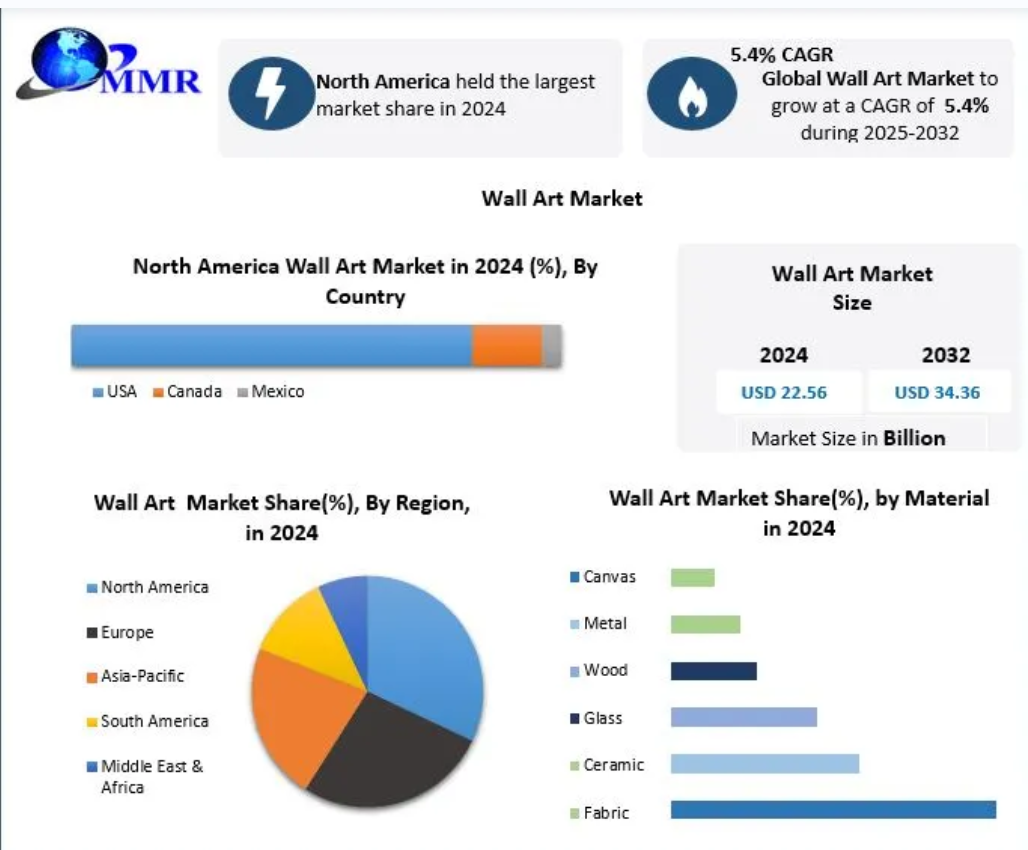Click the dark navy bar beside Wood
1028x850 pixels.
point(713,670)
